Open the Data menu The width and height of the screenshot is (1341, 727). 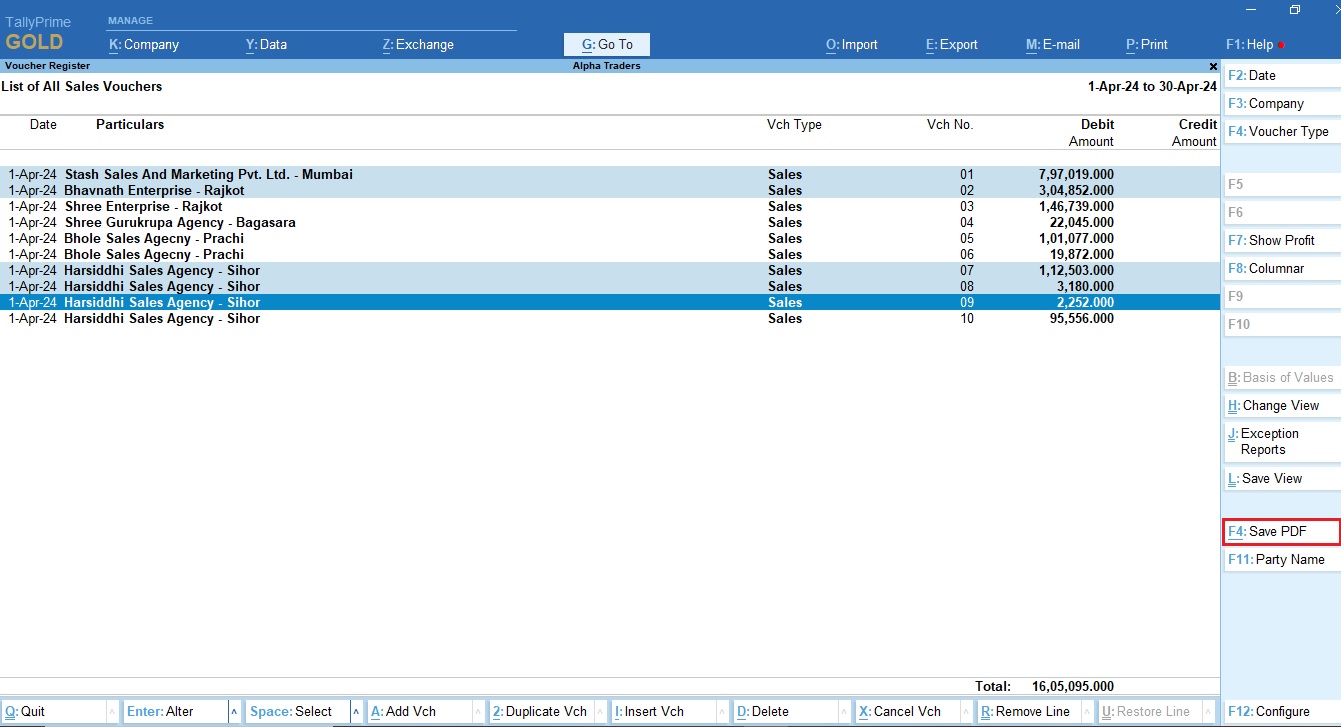pyautogui.click(x=266, y=44)
